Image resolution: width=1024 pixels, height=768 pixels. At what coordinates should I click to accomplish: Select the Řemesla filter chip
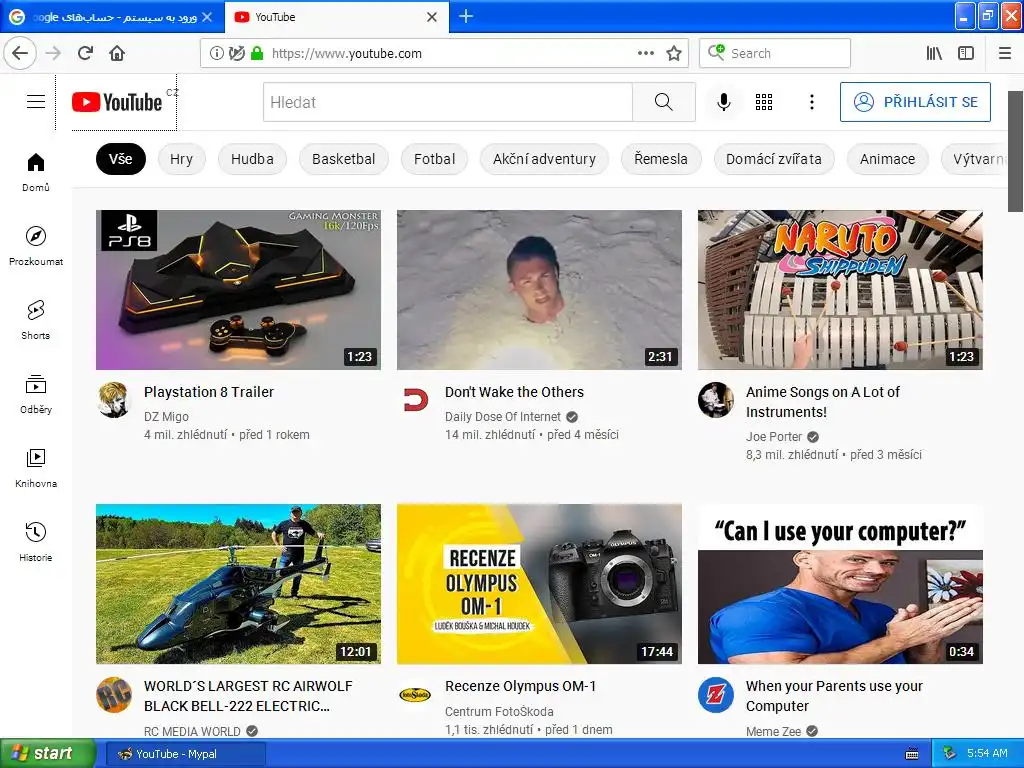(661, 159)
